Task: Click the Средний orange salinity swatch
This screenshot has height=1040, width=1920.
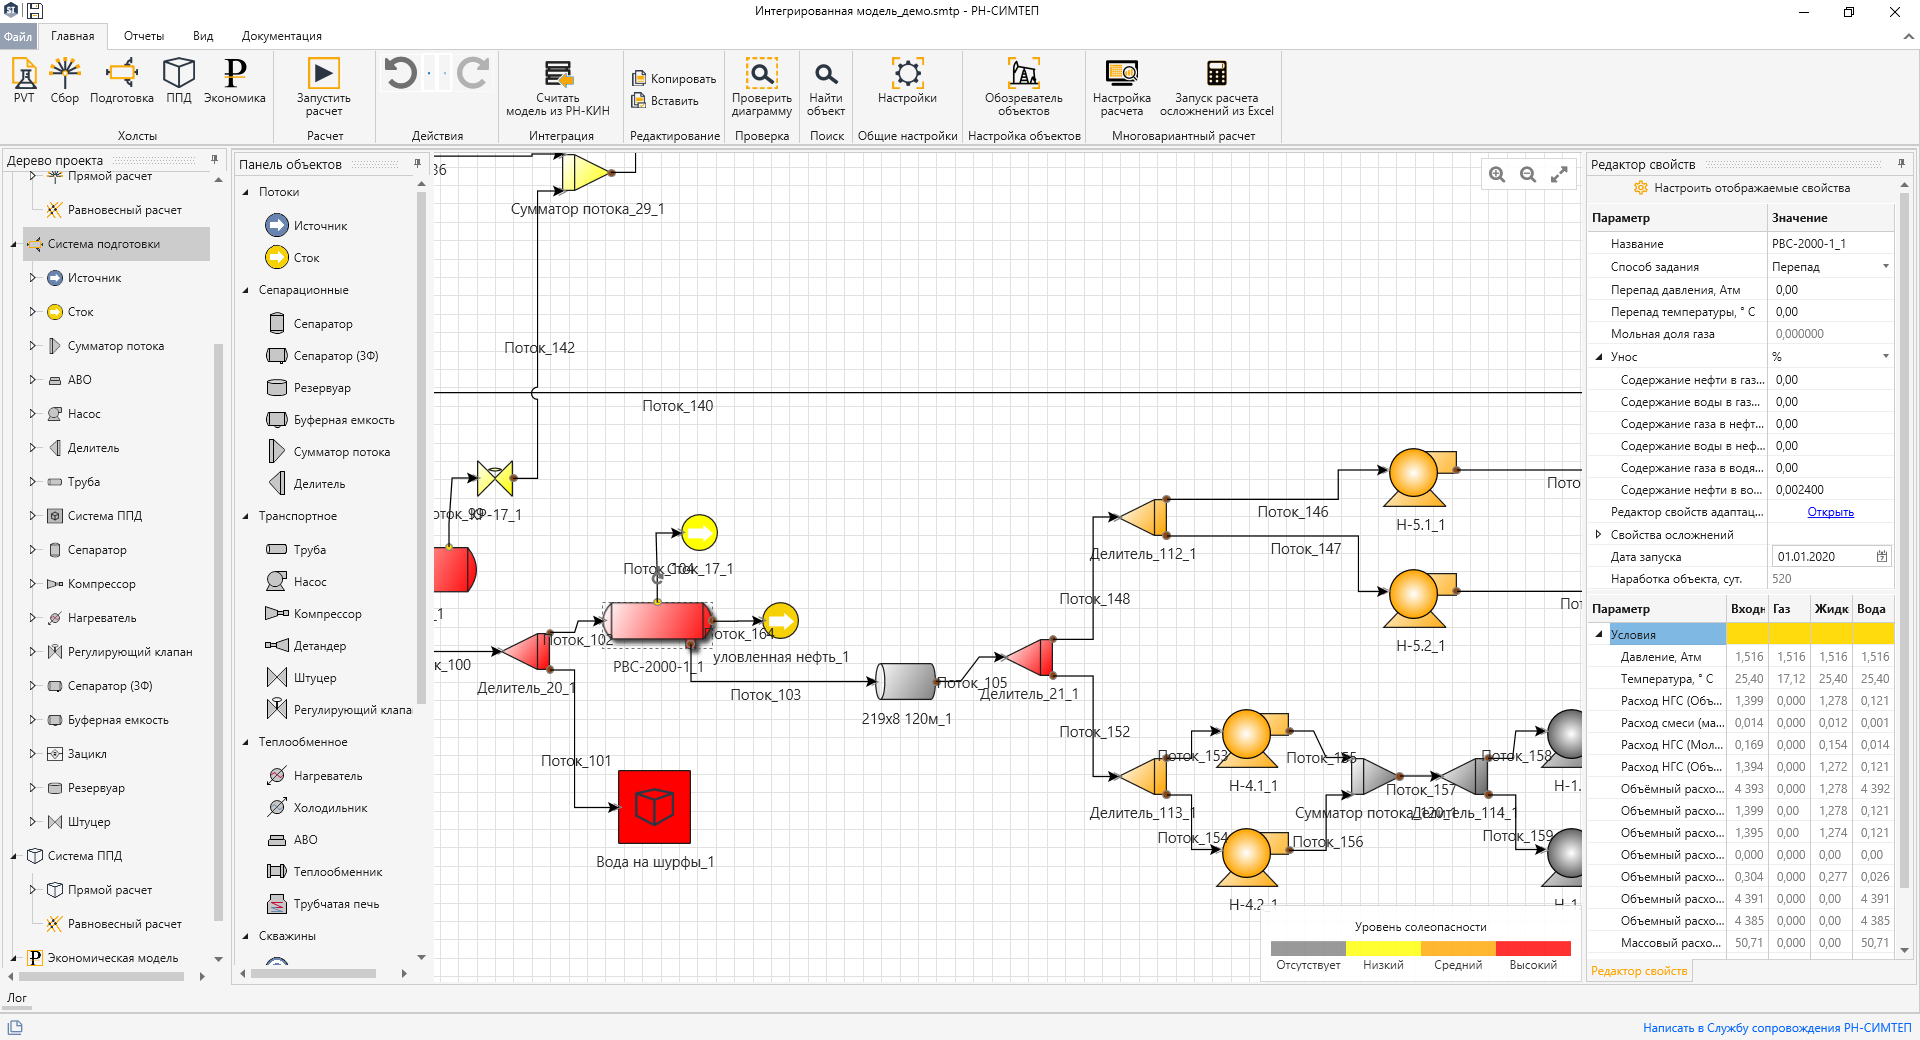Action: click(1458, 948)
